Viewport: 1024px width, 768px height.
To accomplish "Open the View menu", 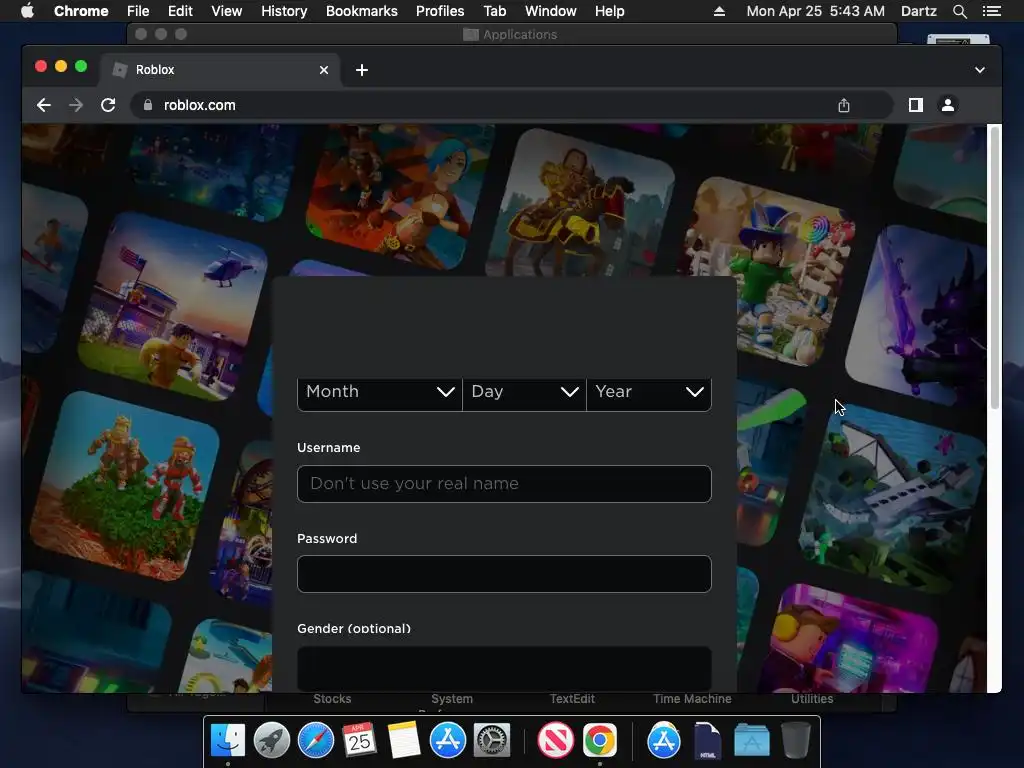I will tap(227, 11).
